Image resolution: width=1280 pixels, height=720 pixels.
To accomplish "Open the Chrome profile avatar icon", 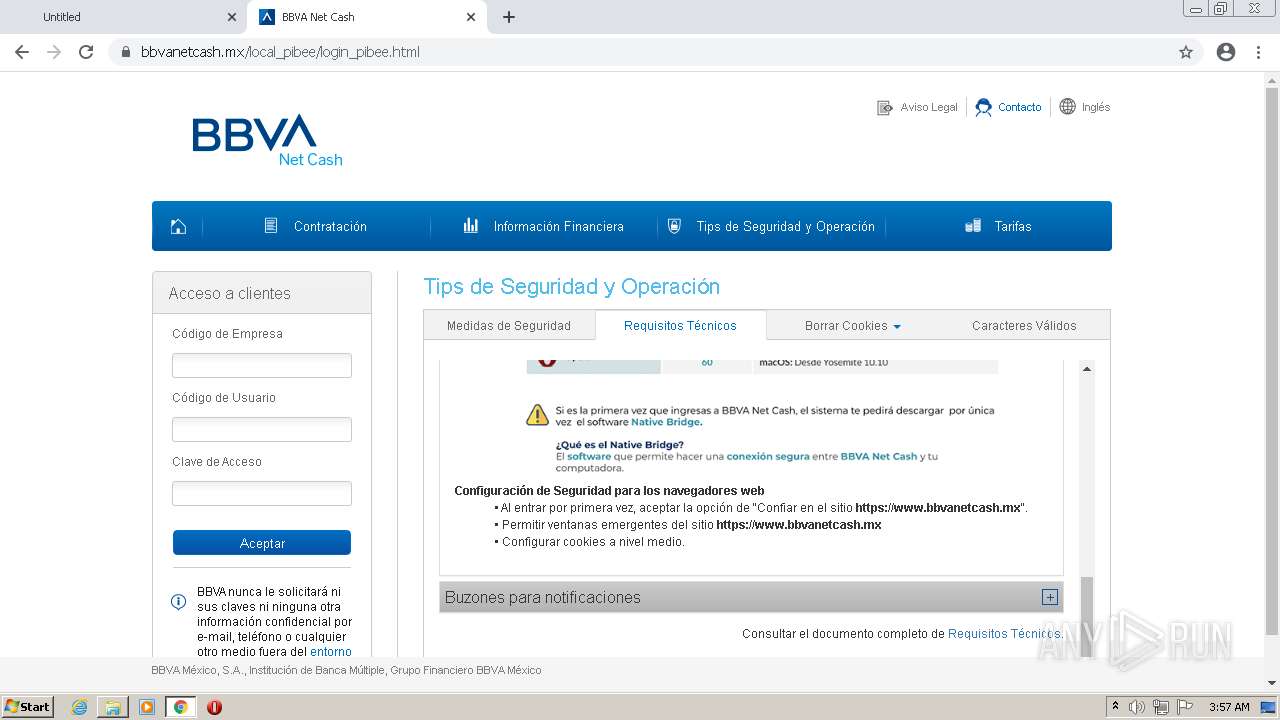I will point(1226,52).
